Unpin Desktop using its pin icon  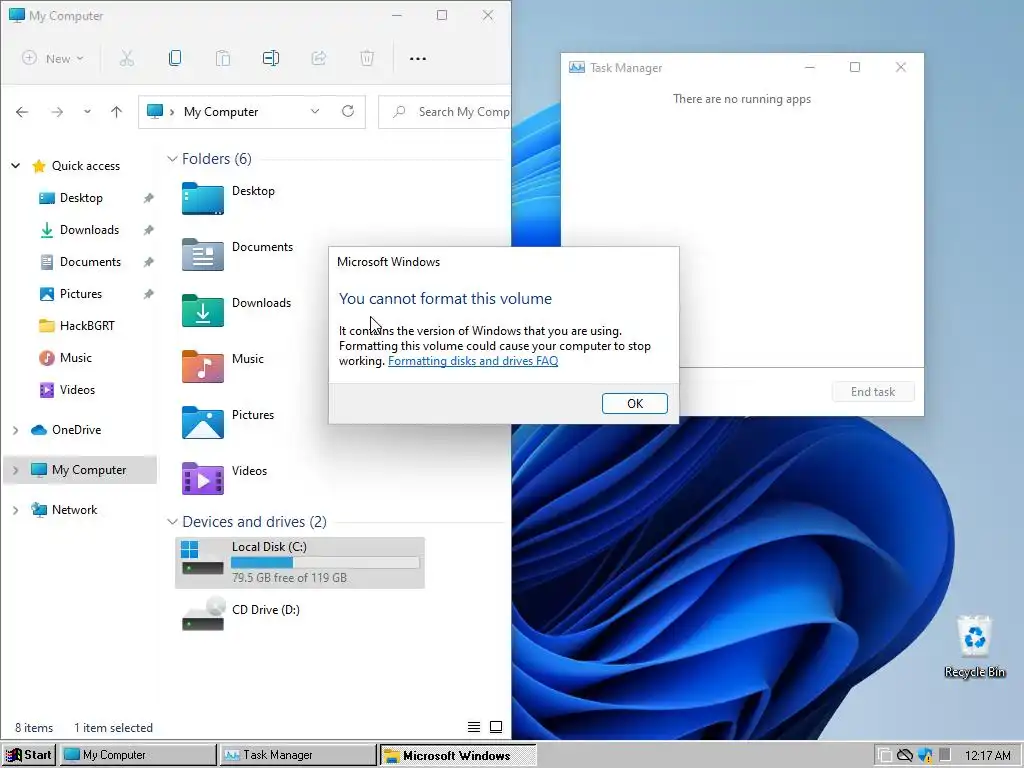point(148,198)
